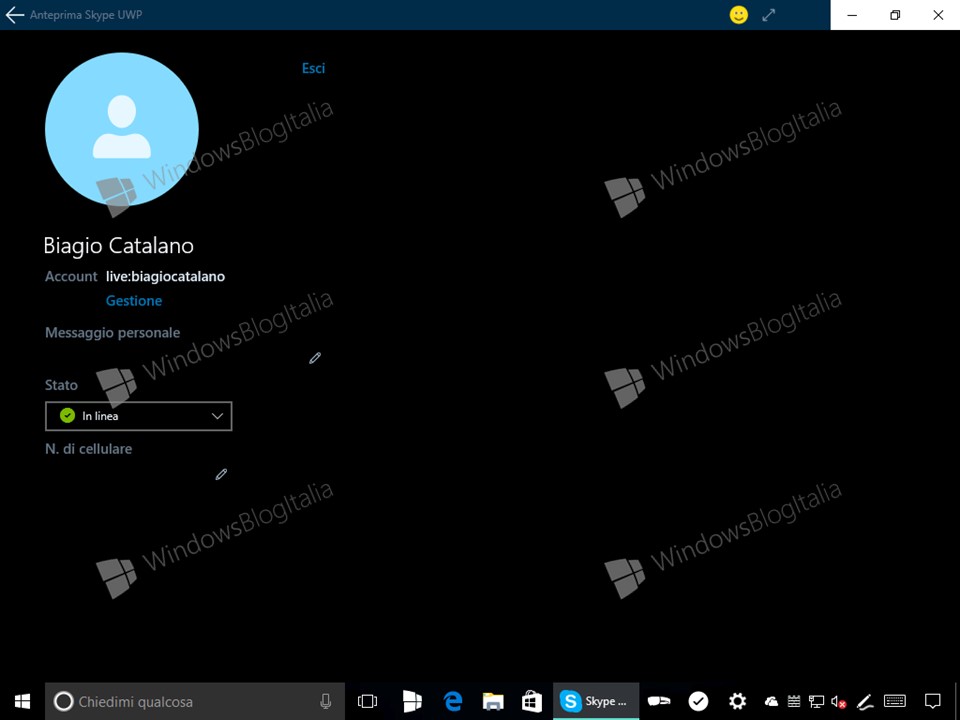Open the network tray icon
The width and height of the screenshot is (960, 720).
(816, 702)
